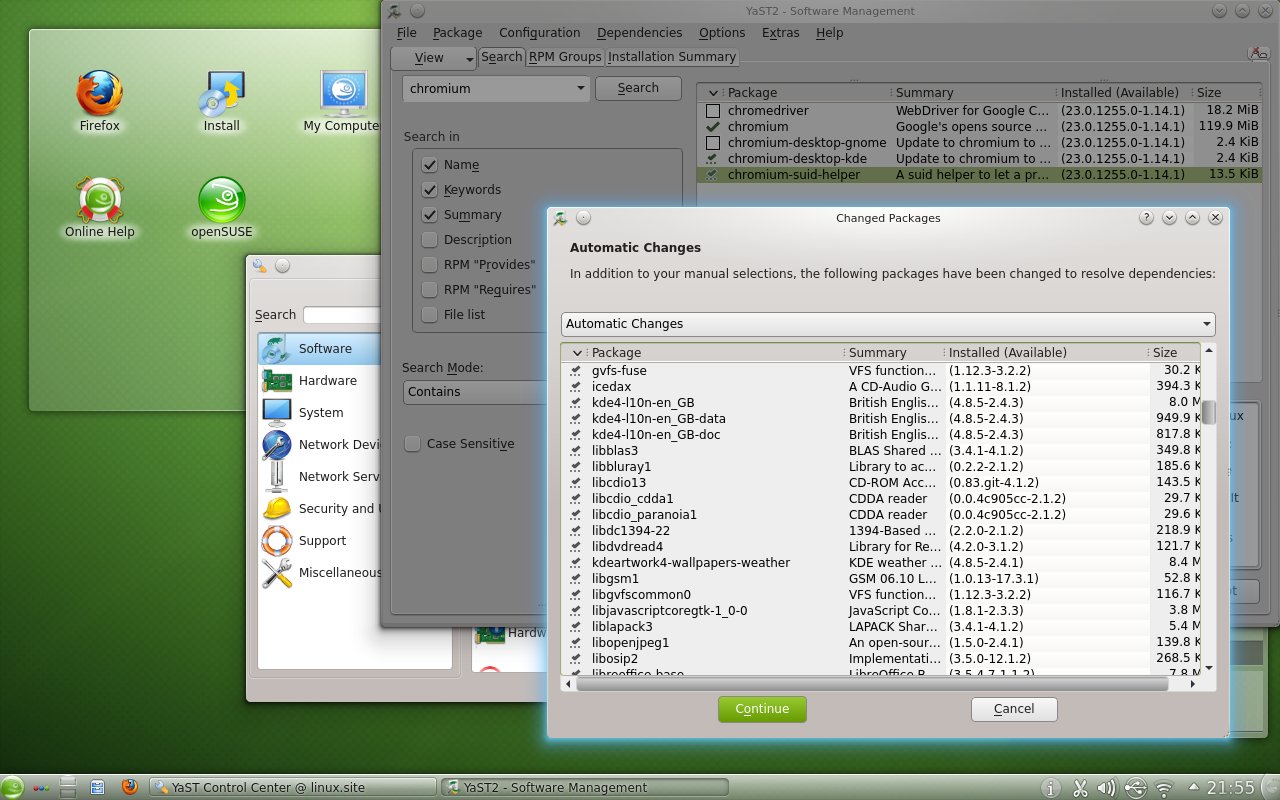Switch to the Installation Summary tab
1280x800 pixels.
672,57
